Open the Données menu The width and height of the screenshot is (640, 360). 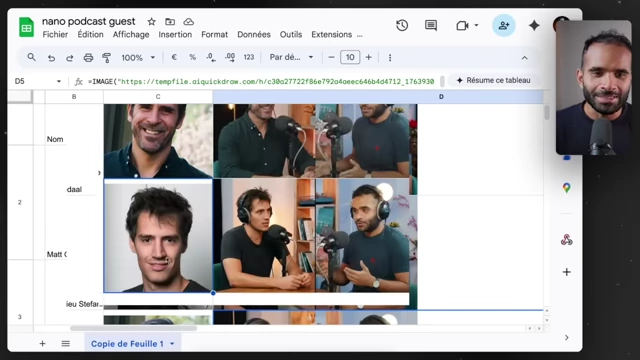(254, 35)
